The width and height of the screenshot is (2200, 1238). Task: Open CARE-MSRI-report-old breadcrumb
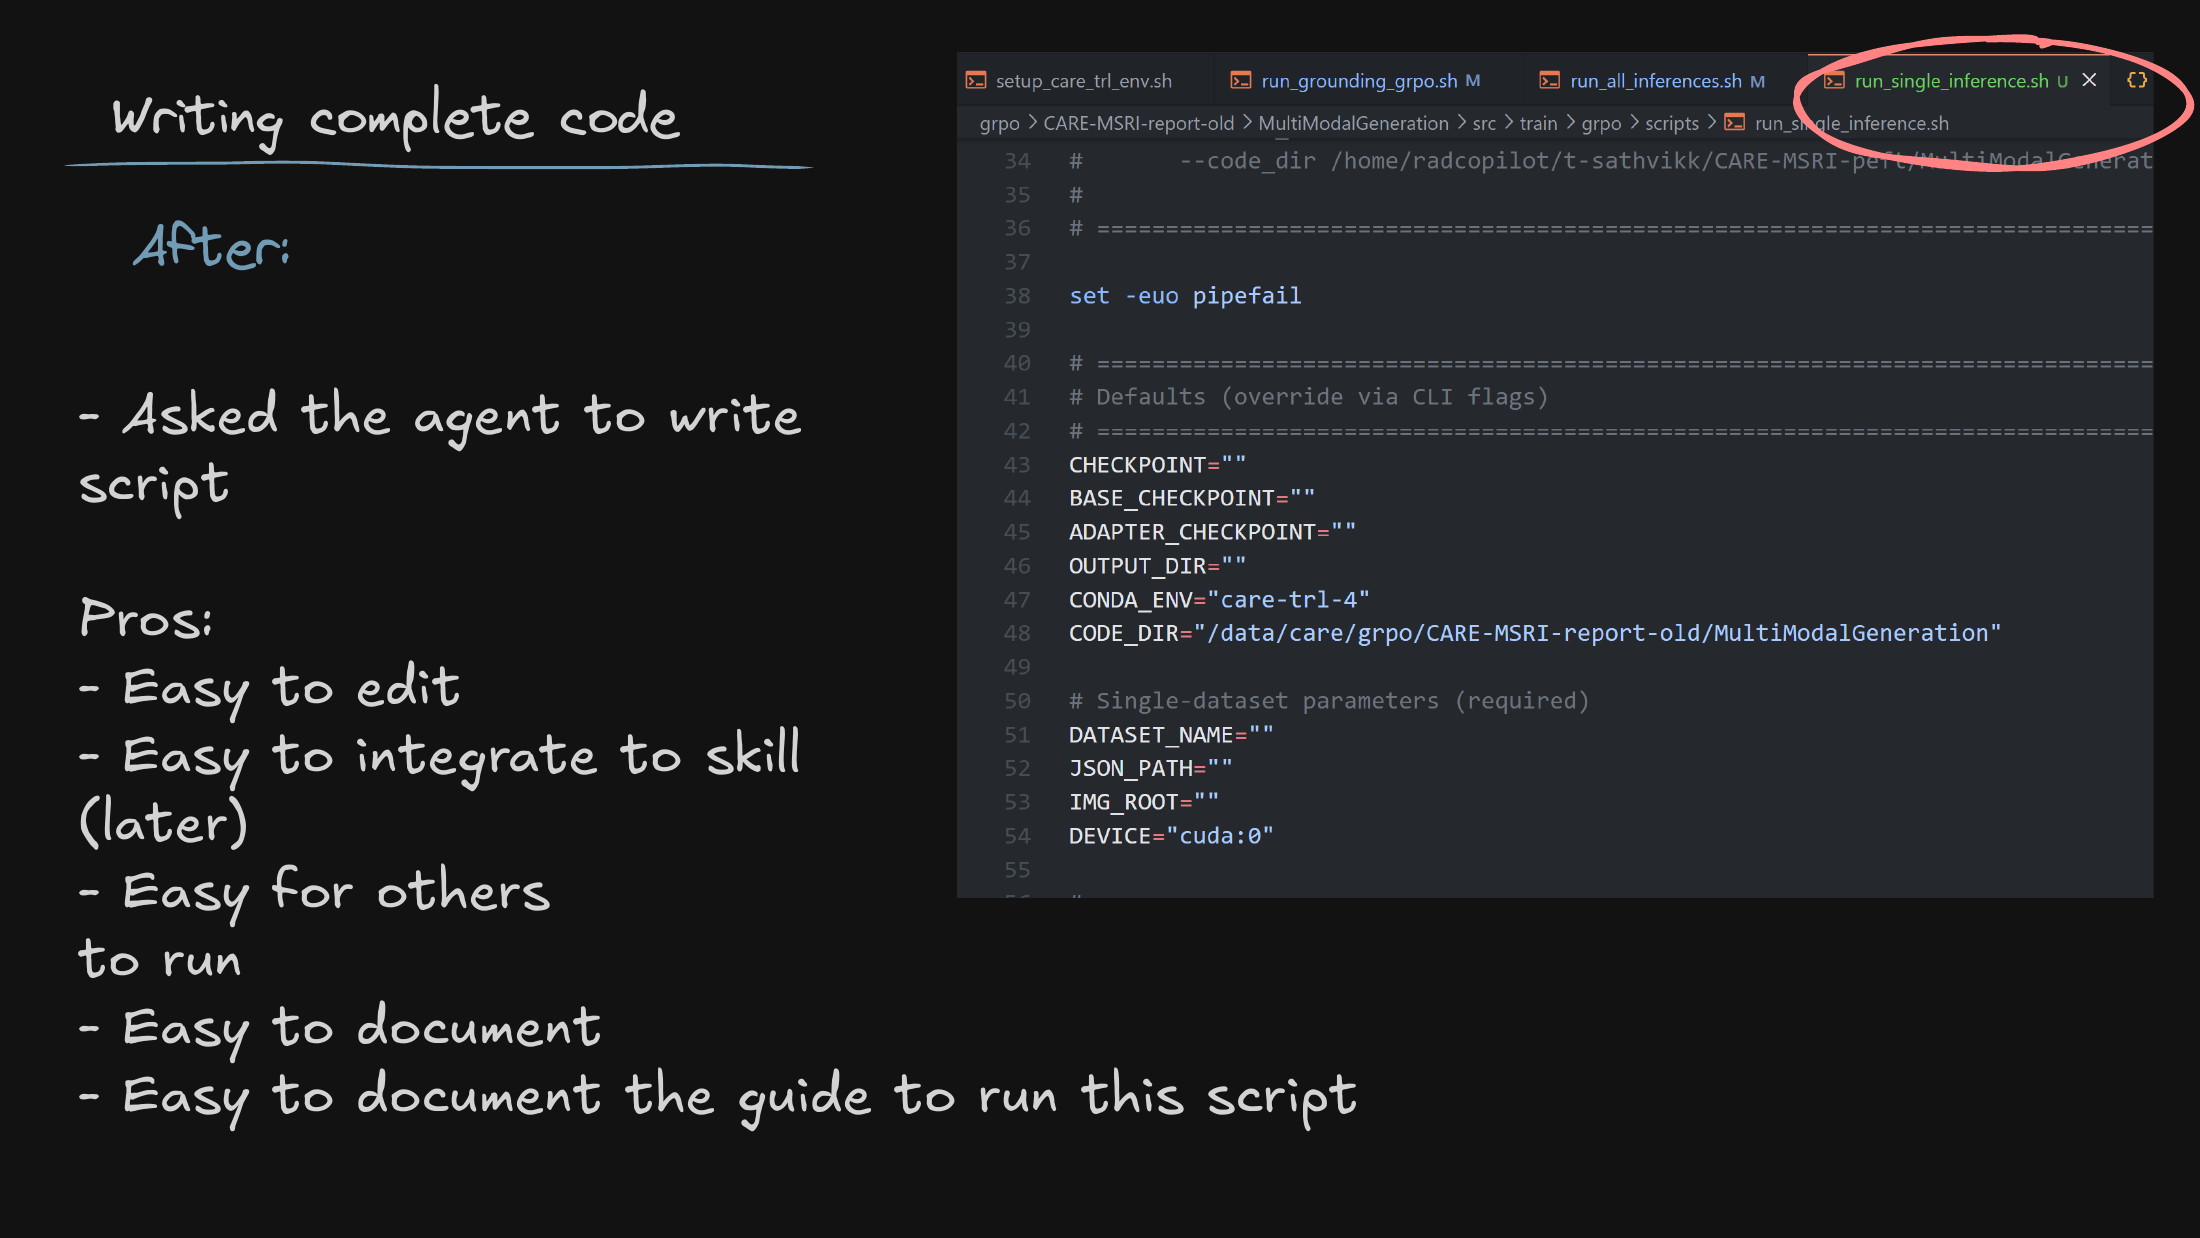tap(1138, 123)
